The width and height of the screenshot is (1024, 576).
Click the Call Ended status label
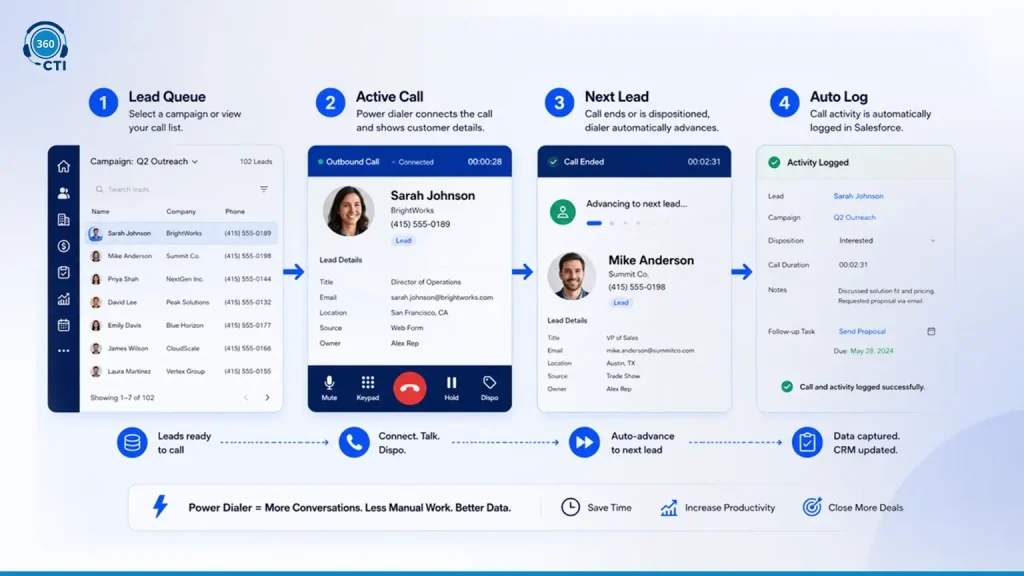[x=584, y=162]
